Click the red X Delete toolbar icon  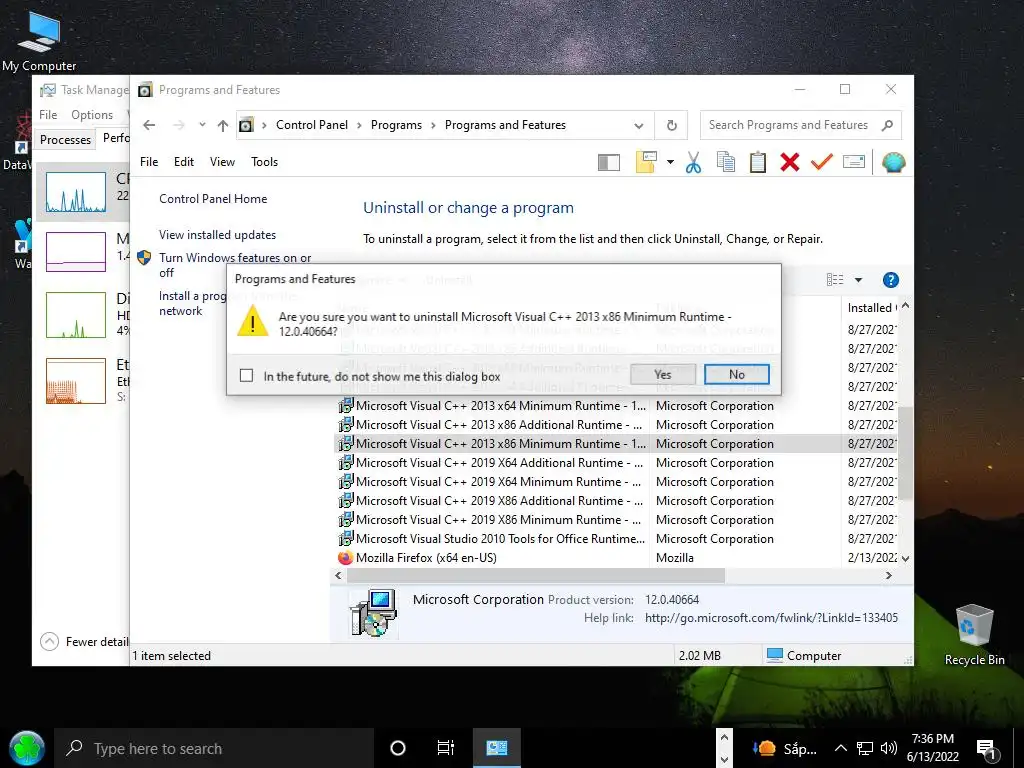point(790,162)
